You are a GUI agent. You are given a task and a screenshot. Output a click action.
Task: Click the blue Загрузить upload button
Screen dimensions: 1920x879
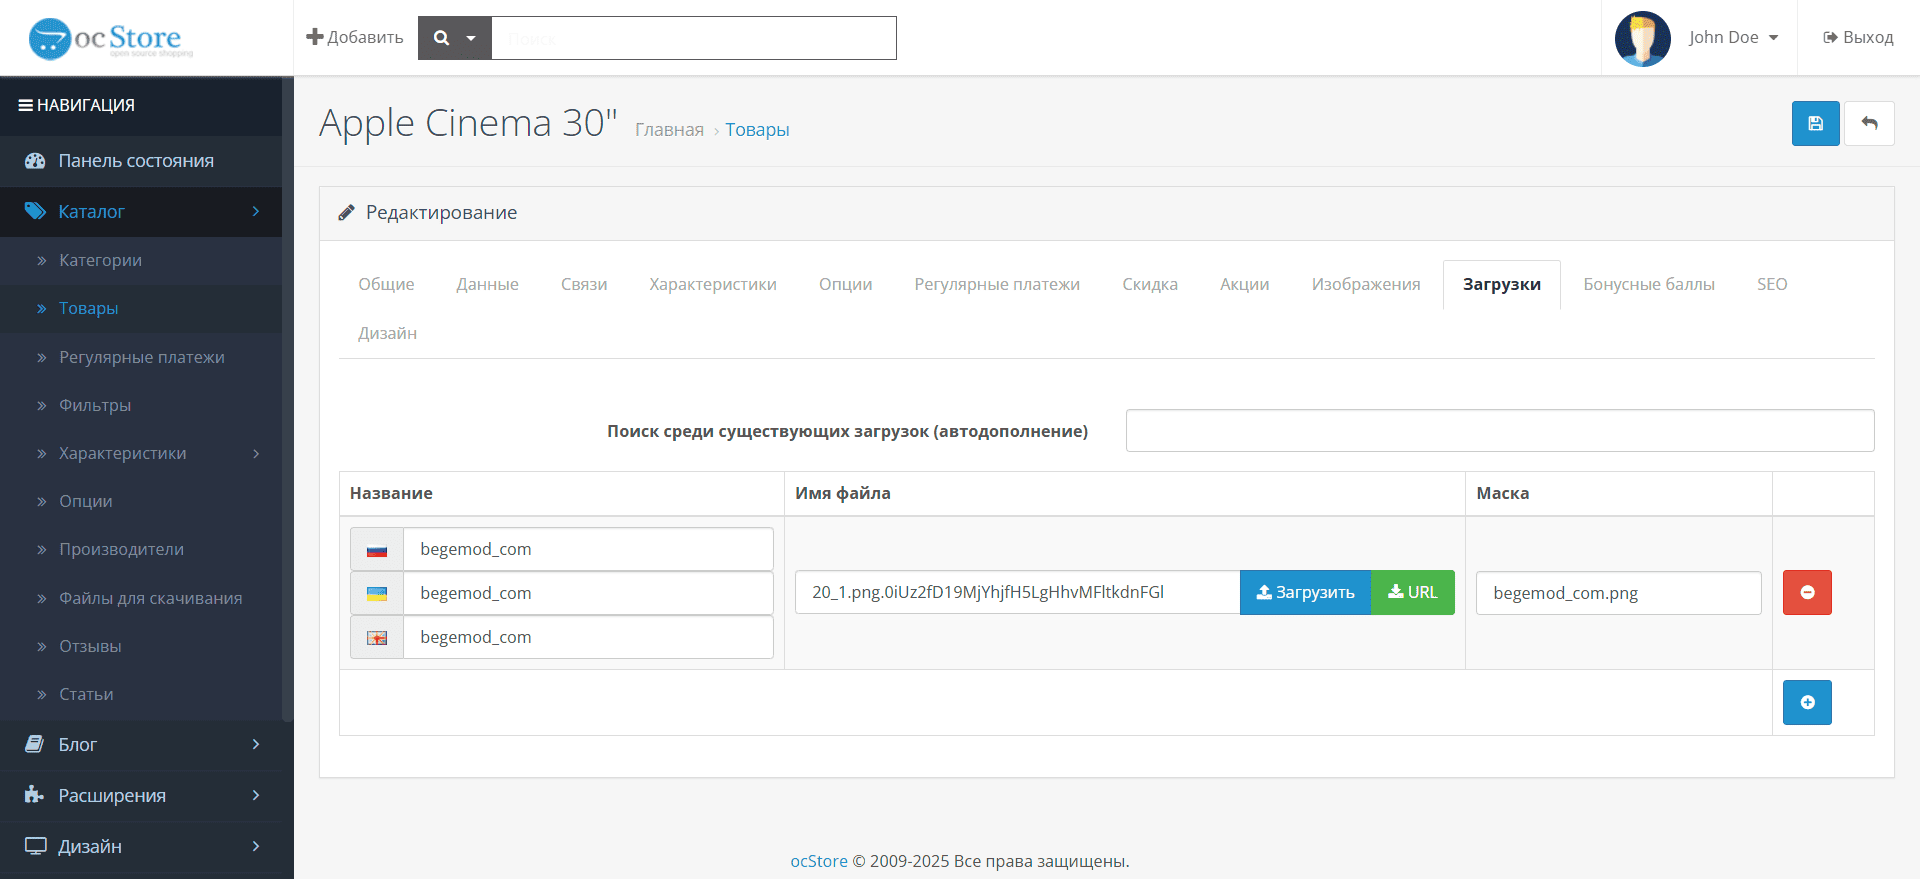1305,592
